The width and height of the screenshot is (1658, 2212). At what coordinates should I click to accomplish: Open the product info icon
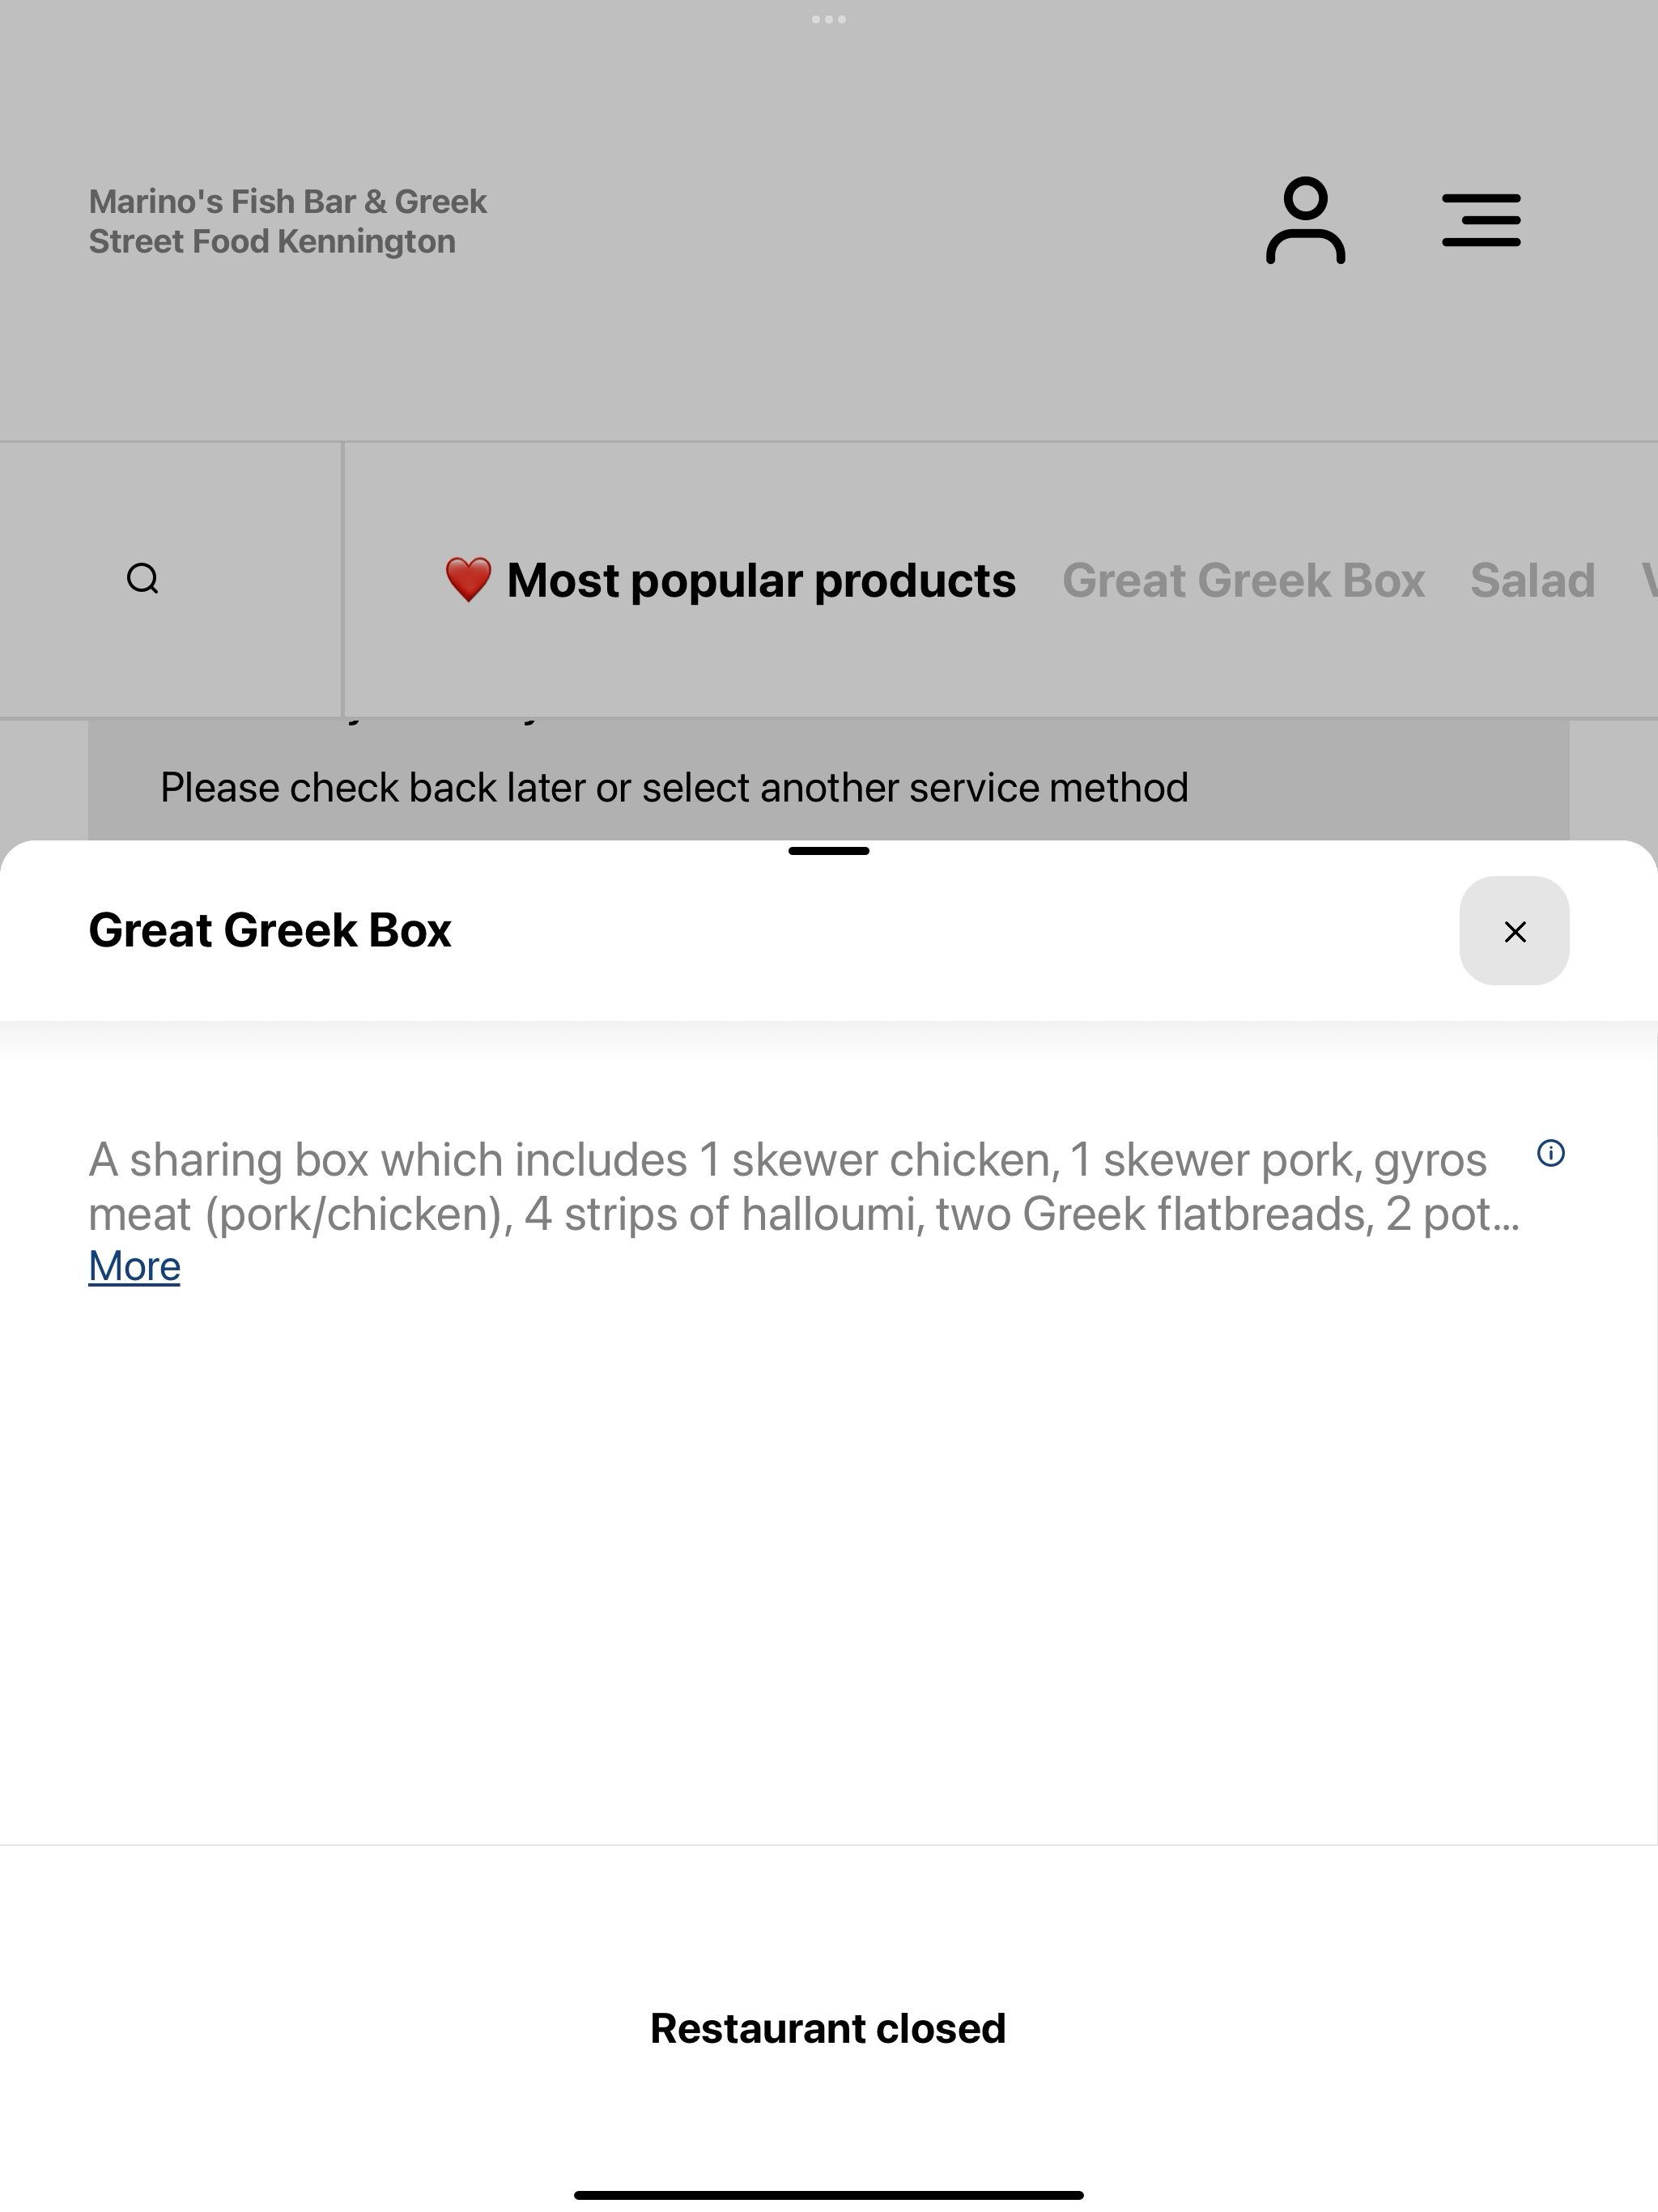pyautogui.click(x=1550, y=1153)
